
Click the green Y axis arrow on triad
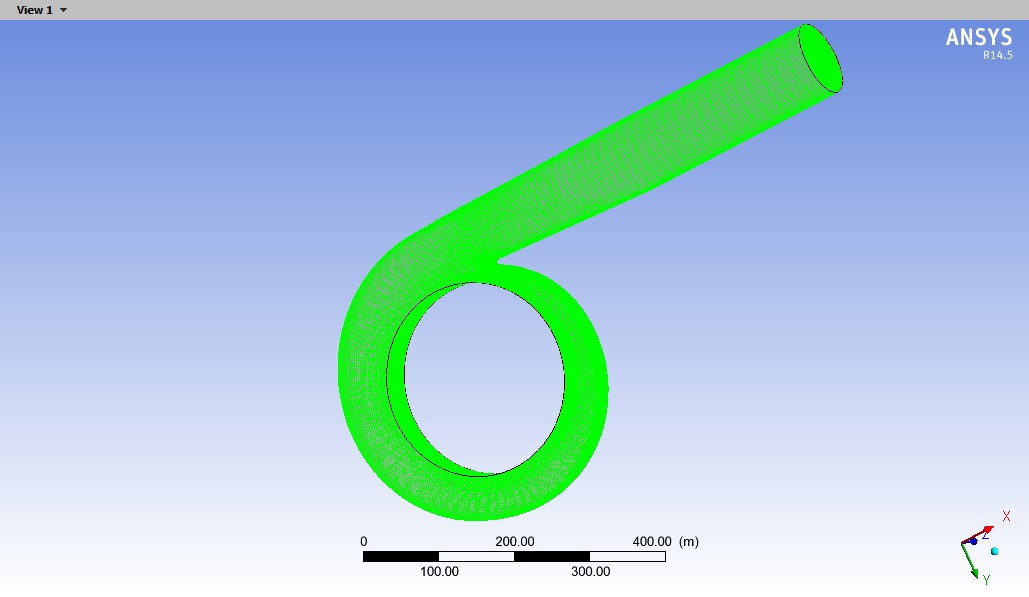pos(975,570)
